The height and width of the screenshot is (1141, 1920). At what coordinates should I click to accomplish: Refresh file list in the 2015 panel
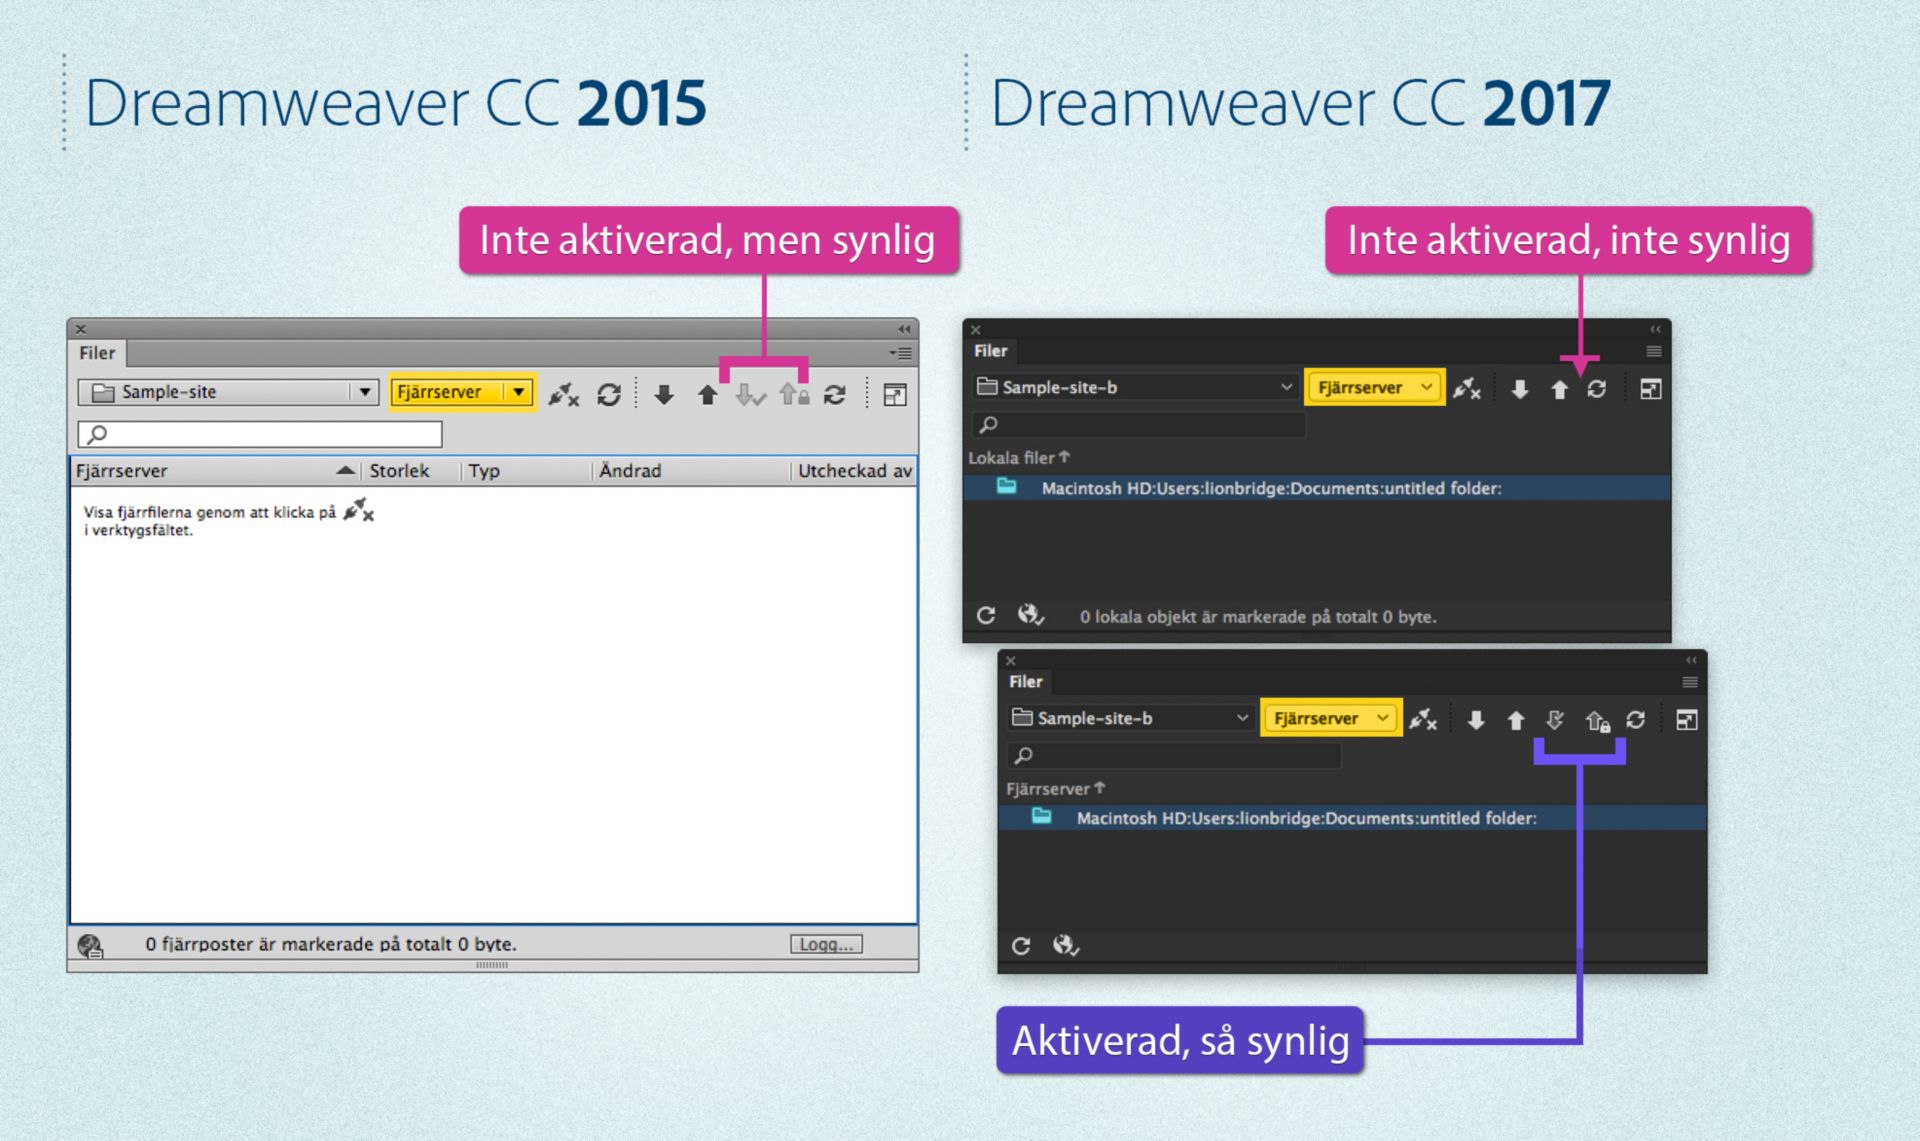pos(609,394)
